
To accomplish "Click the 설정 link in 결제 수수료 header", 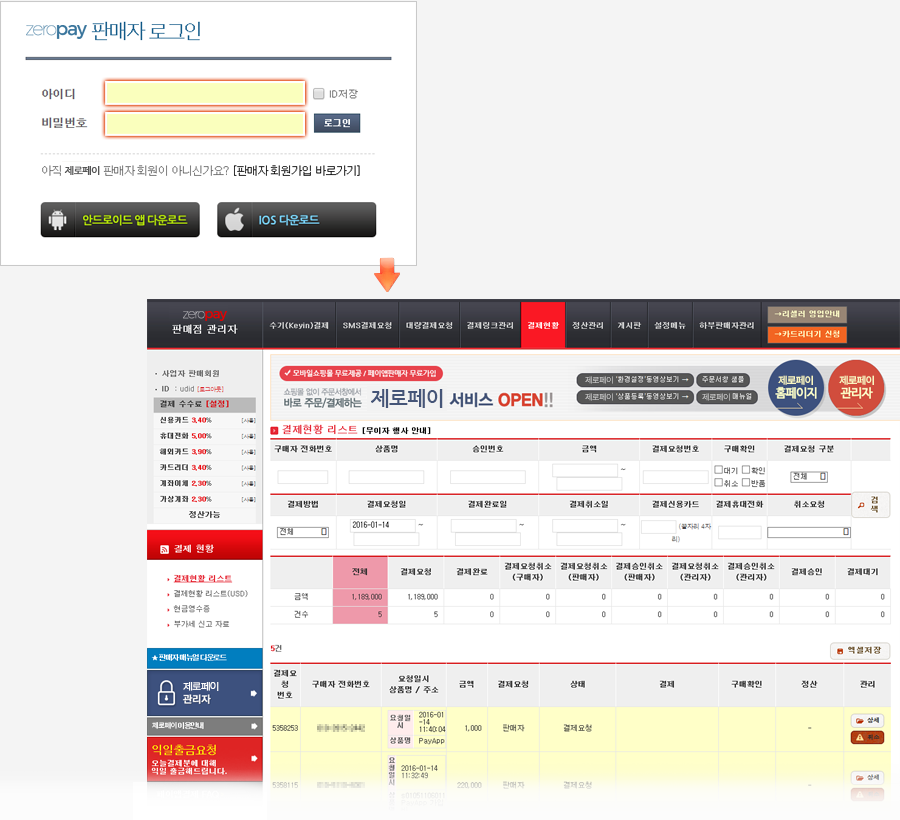I will pos(218,404).
